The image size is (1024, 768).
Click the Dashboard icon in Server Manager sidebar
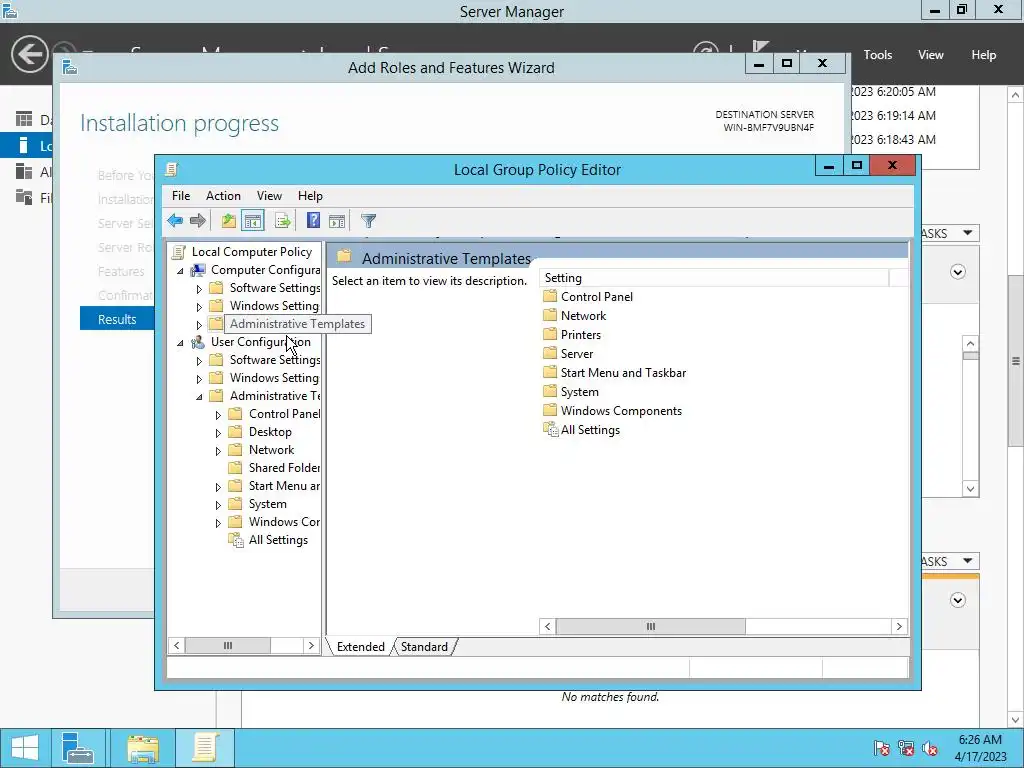point(24,119)
